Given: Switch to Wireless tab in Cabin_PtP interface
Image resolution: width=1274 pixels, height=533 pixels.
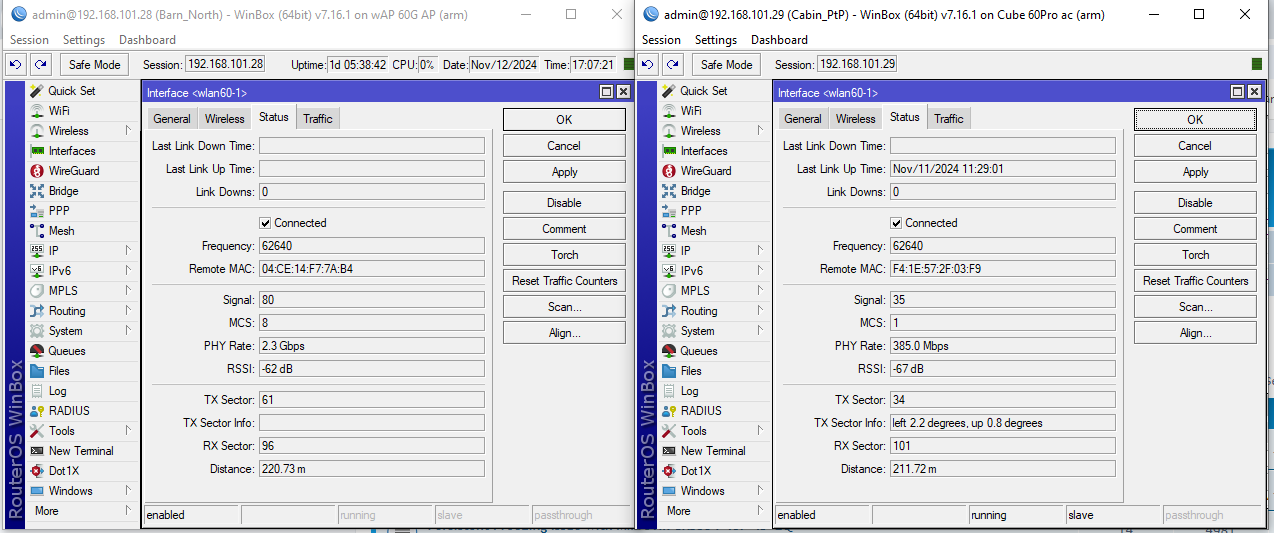Looking at the screenshot, I should tap(856, 119).
